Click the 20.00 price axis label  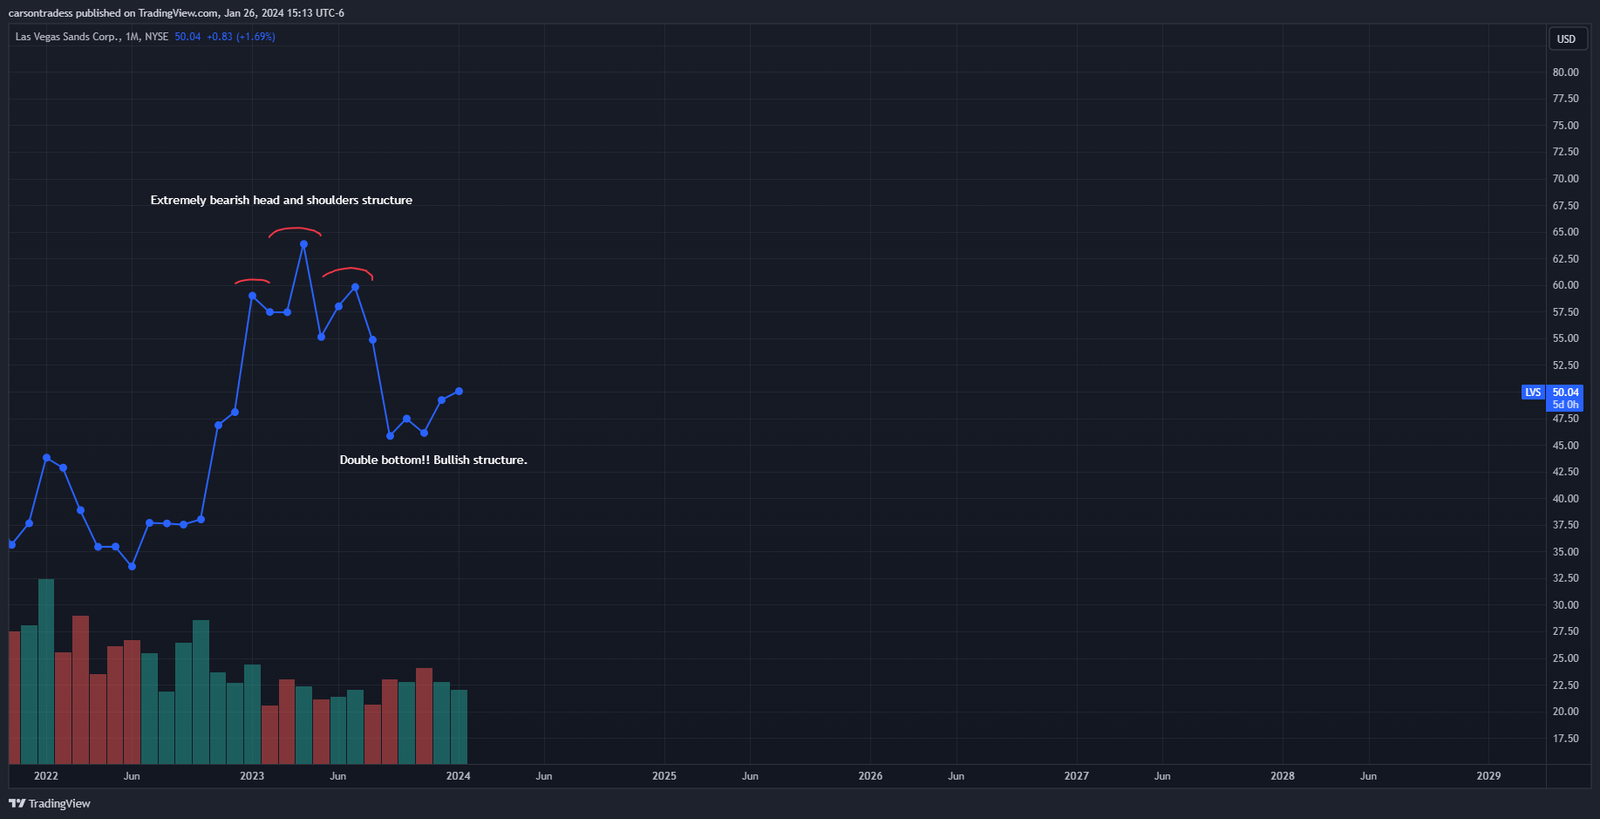click(1565, 712)
